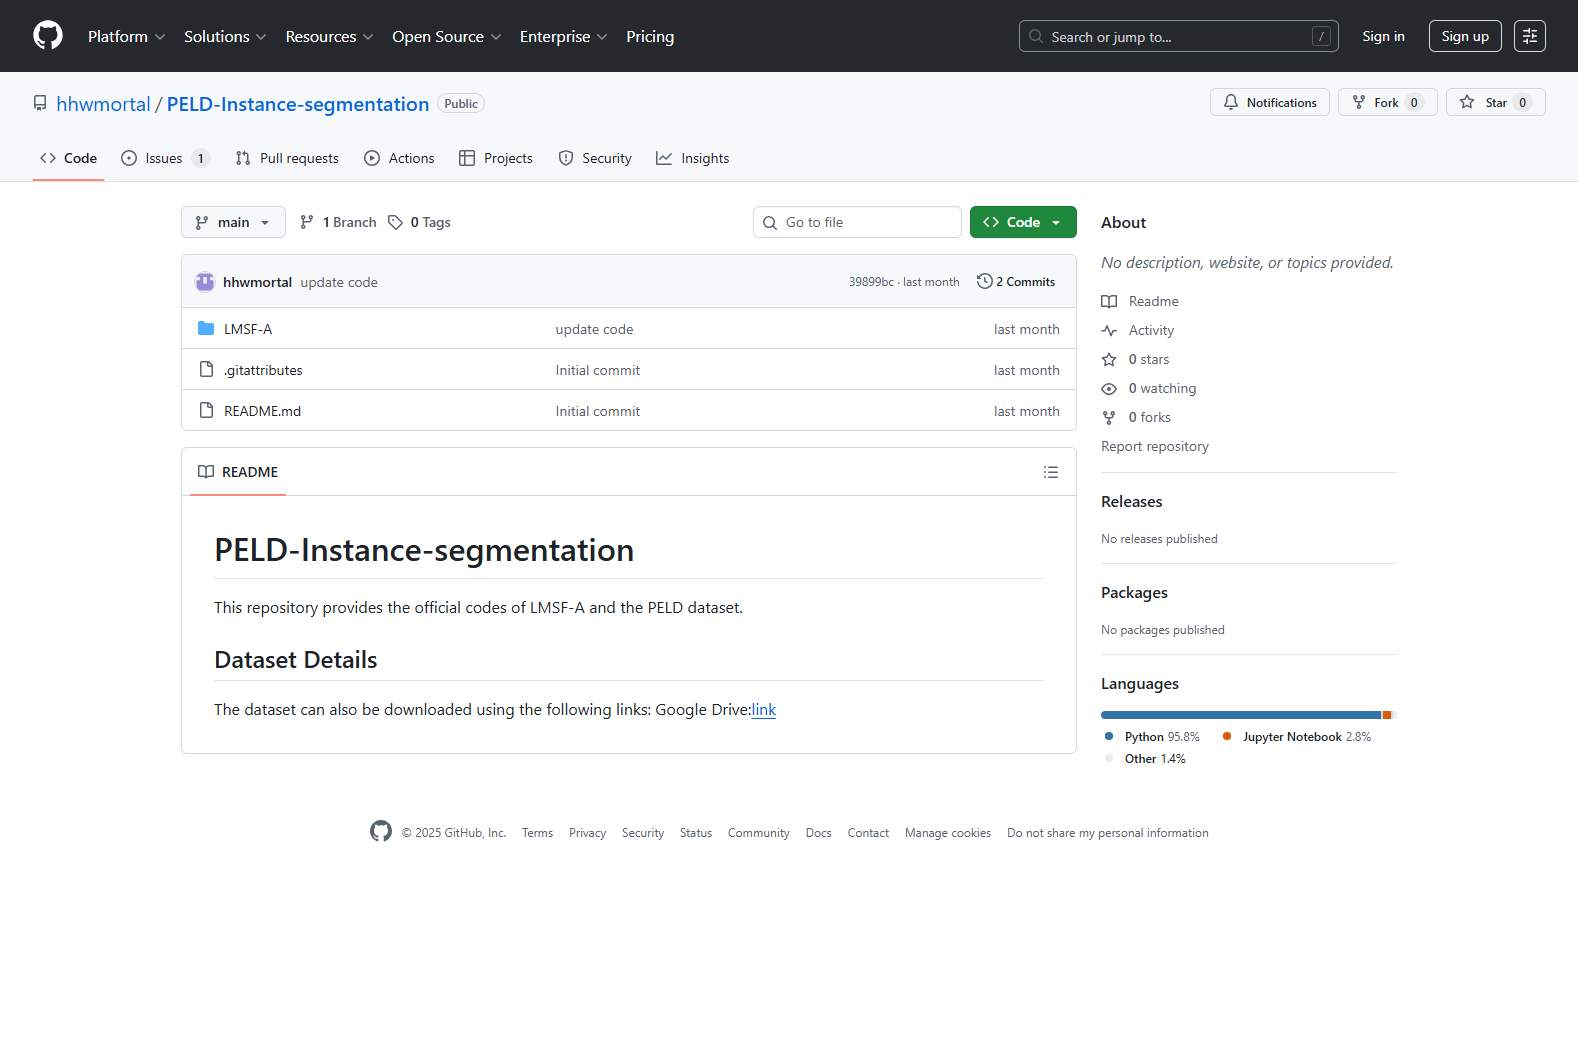Viewport: 1578px width, 1050px height.
Task: Click the repository icon before hhwmortal
Action: (40, 104)
